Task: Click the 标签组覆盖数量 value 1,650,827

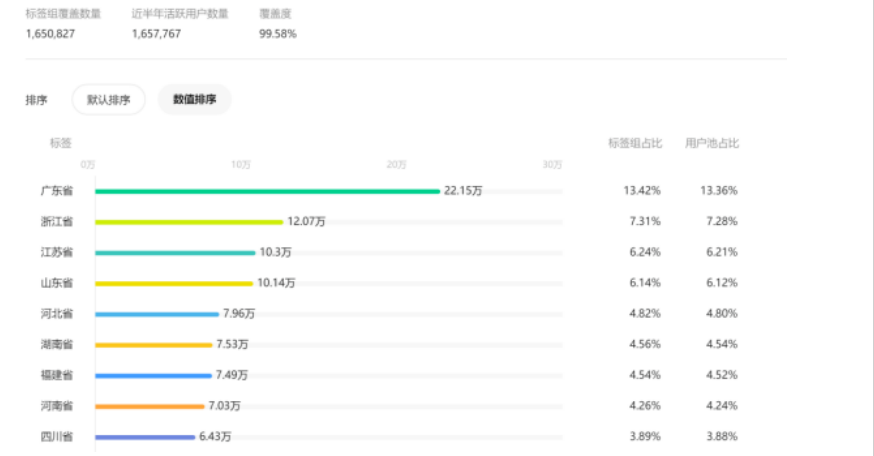Action: [x=50, y=34]
